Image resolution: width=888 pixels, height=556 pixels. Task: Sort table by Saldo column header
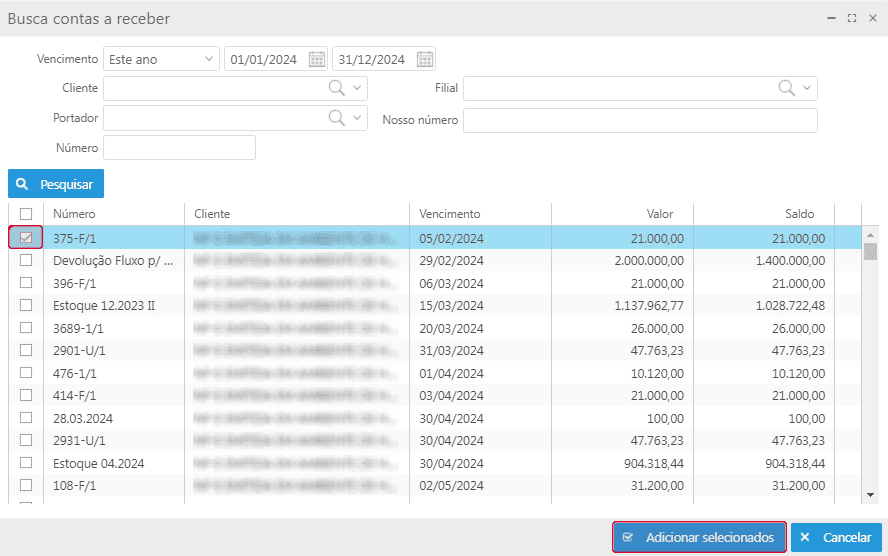pos(799,214)
